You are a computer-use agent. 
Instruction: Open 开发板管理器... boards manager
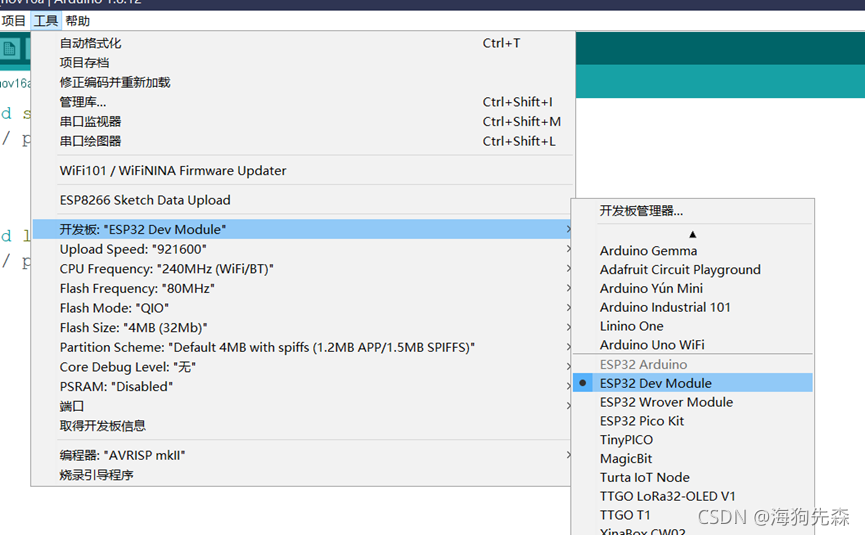(692, 211)
